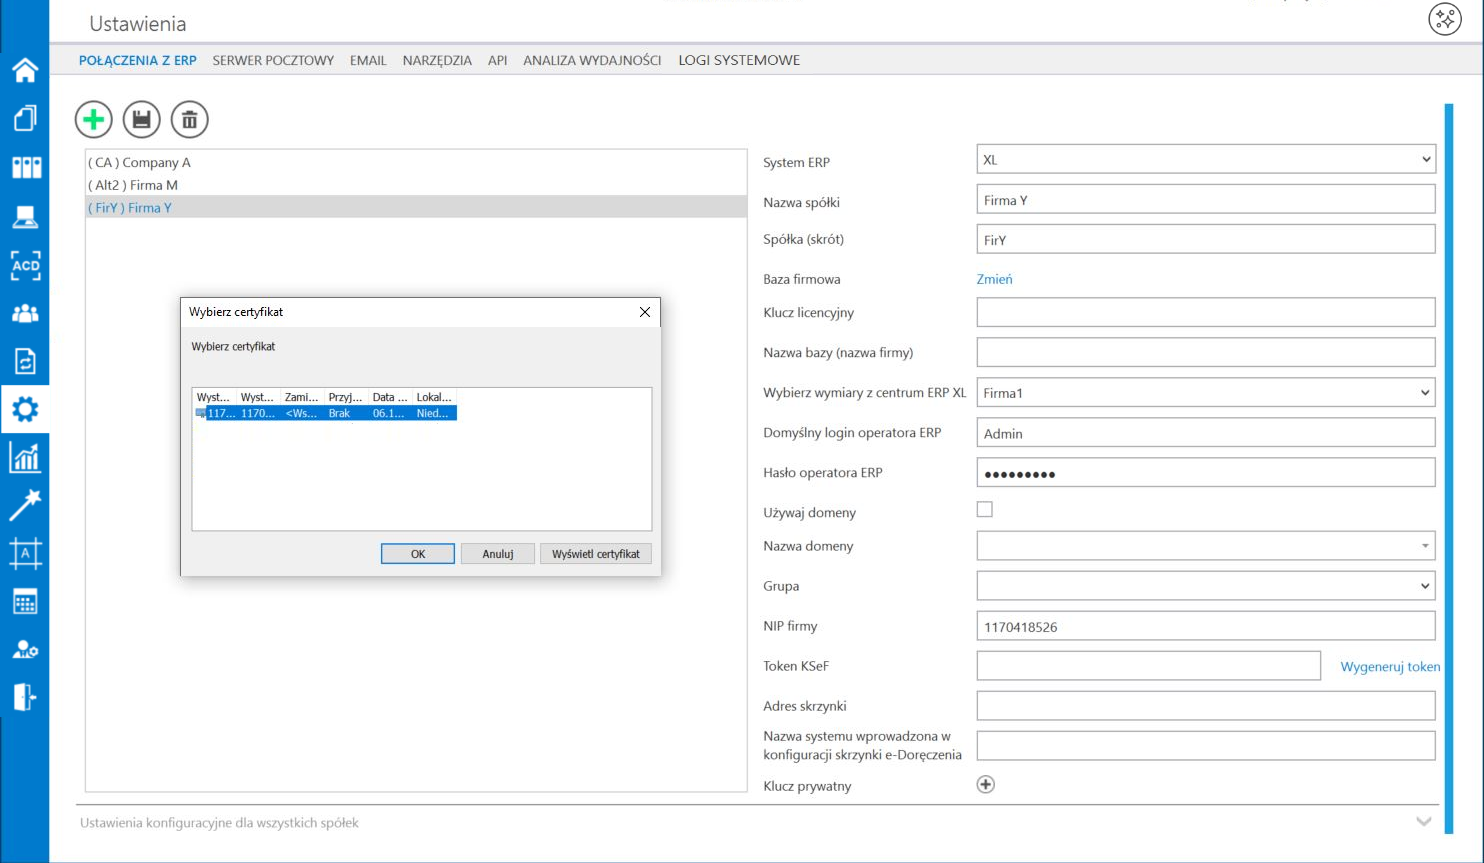1484x863 pixels.
Task: Click the floppy disk save icon
Action: tap(142, 120)
